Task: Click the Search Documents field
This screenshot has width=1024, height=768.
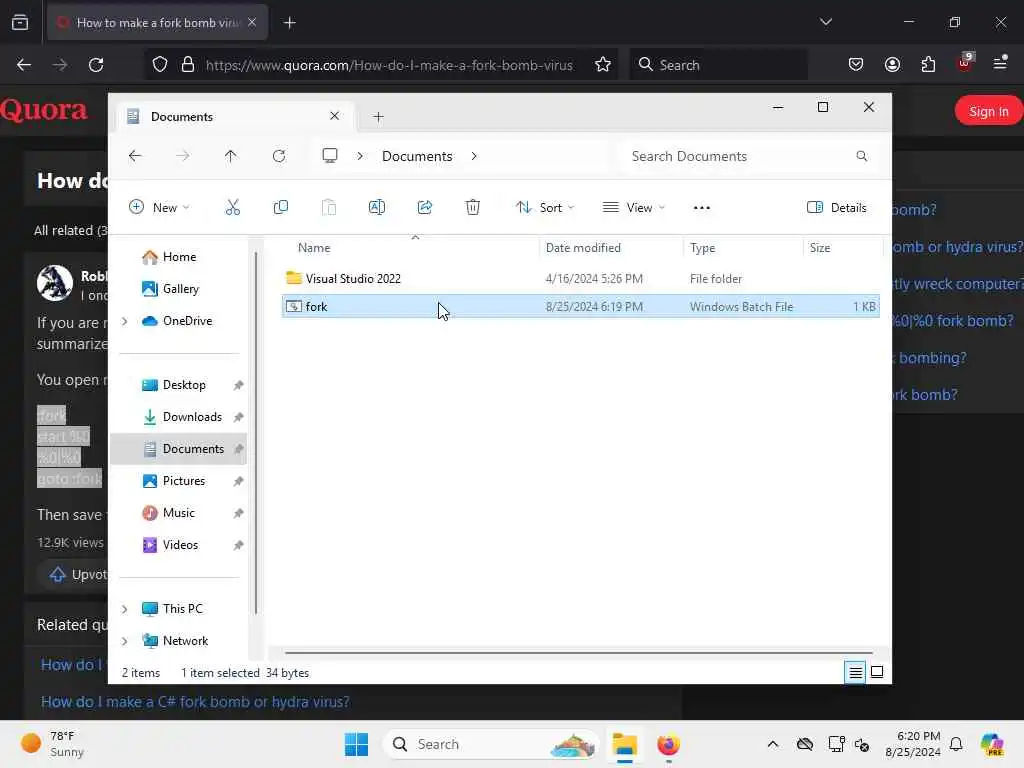Action: (x=748, y=156)
